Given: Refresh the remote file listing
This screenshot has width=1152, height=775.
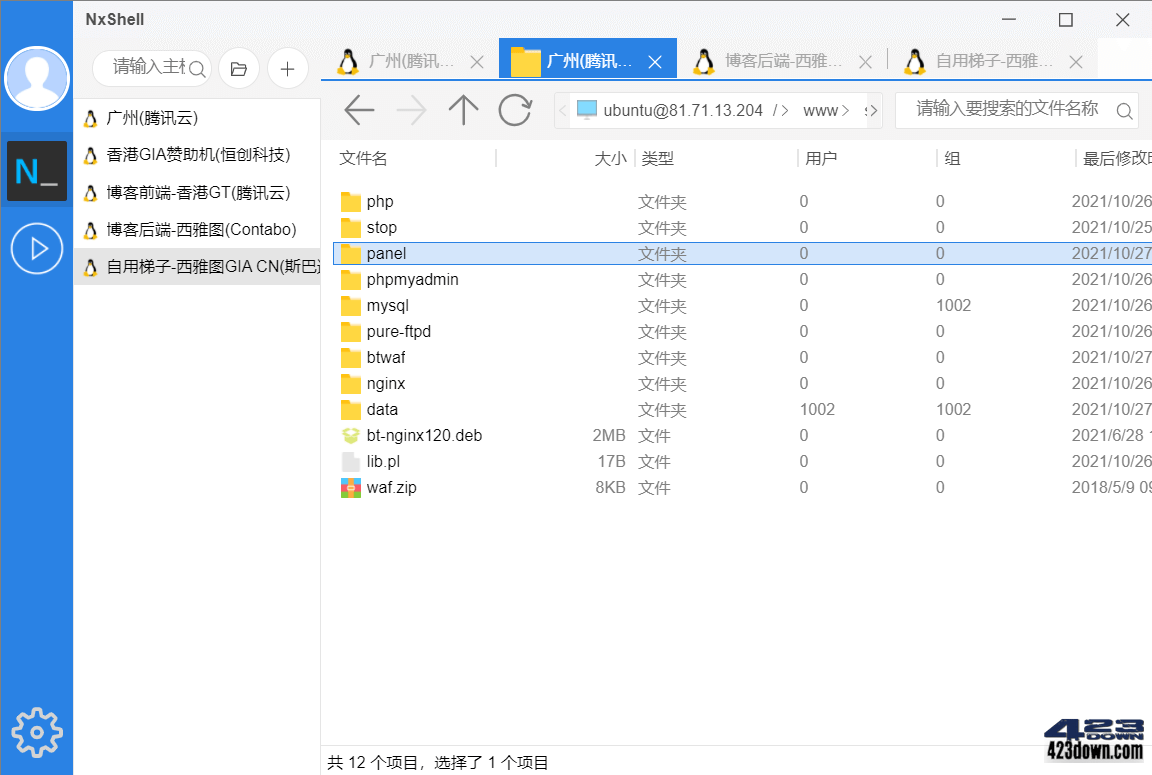Looking at the screenshot, I should pyautogui.click(x=515, y=110).
